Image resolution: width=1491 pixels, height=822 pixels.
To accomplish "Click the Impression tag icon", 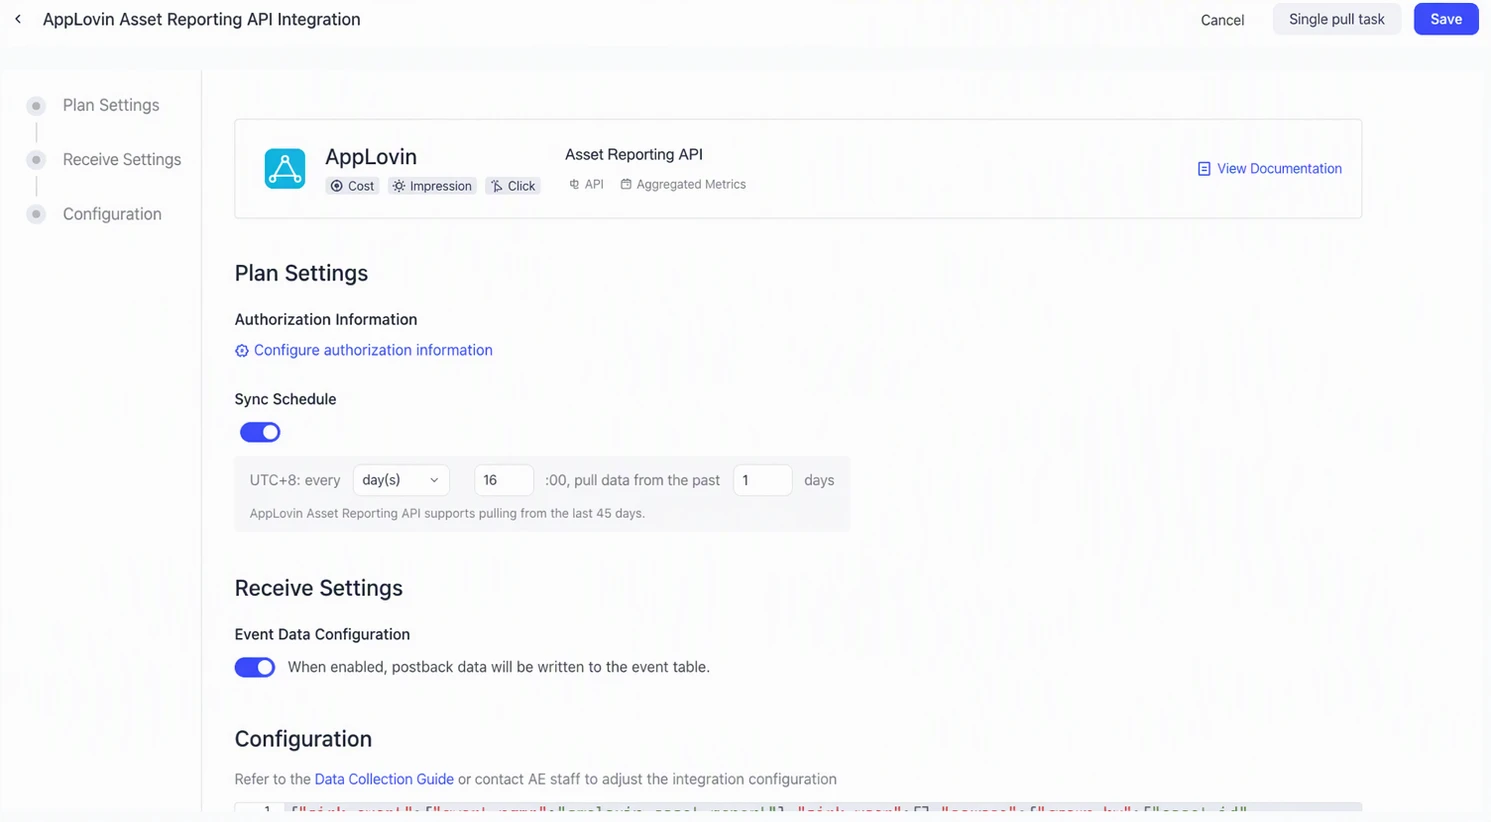I will pos(399,186).
